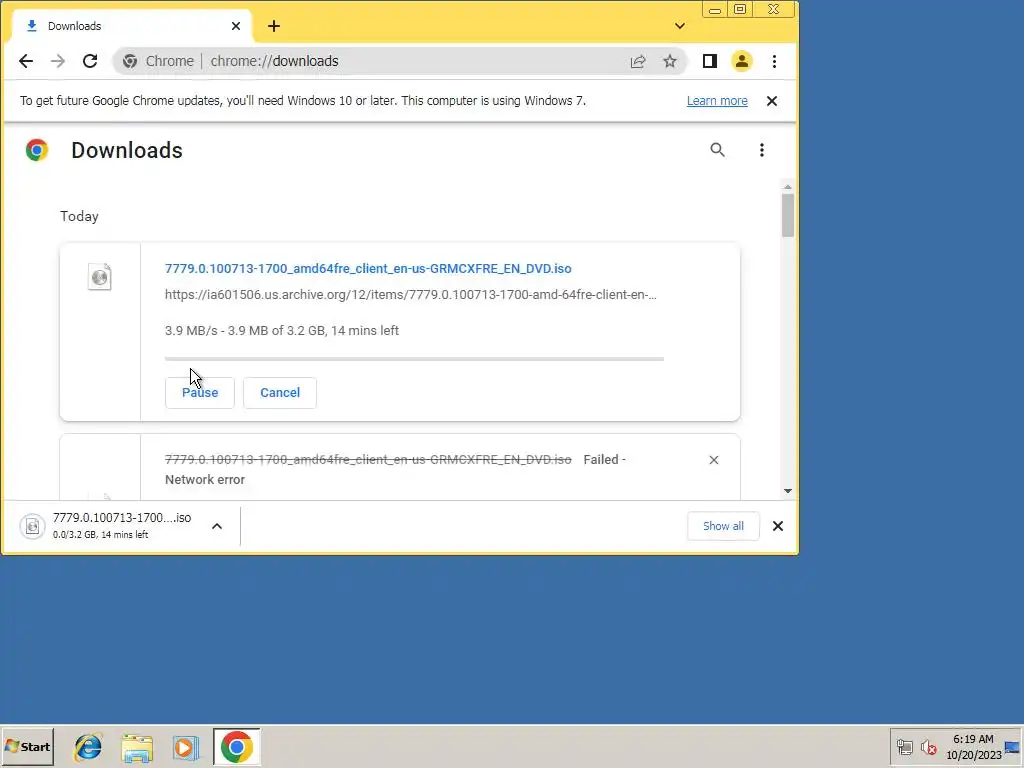Open network status tray icon
The height and width of the screenshot is (768, 1024).
pos(904,746)
